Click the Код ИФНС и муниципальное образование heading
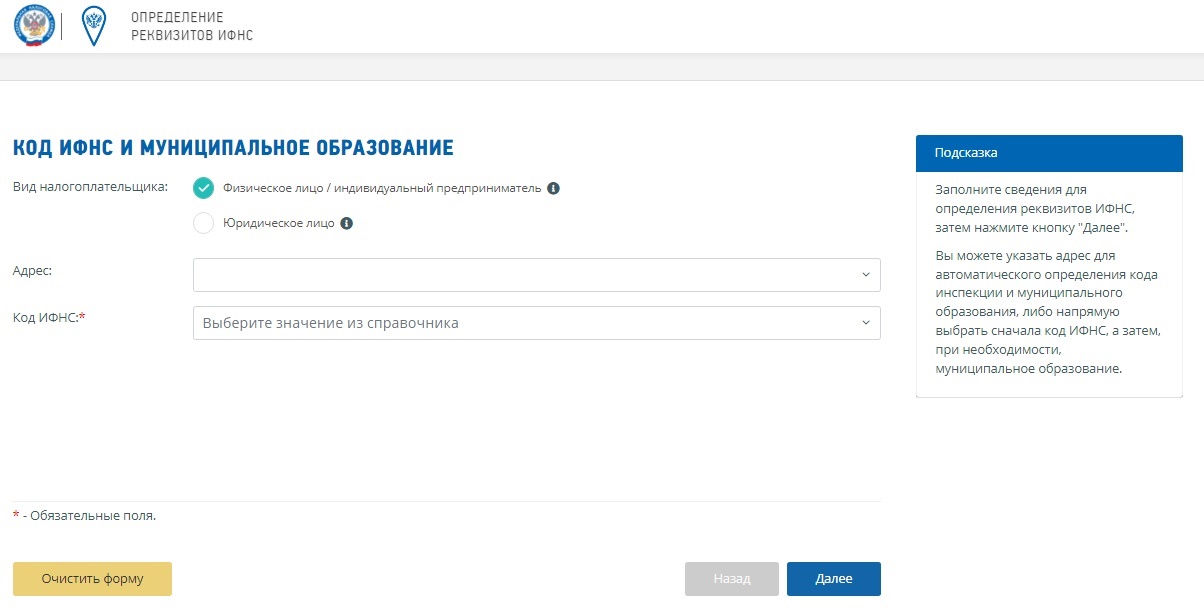This screenshot has height=609, width=1204. pyautogui.click(x=233, y=148)
